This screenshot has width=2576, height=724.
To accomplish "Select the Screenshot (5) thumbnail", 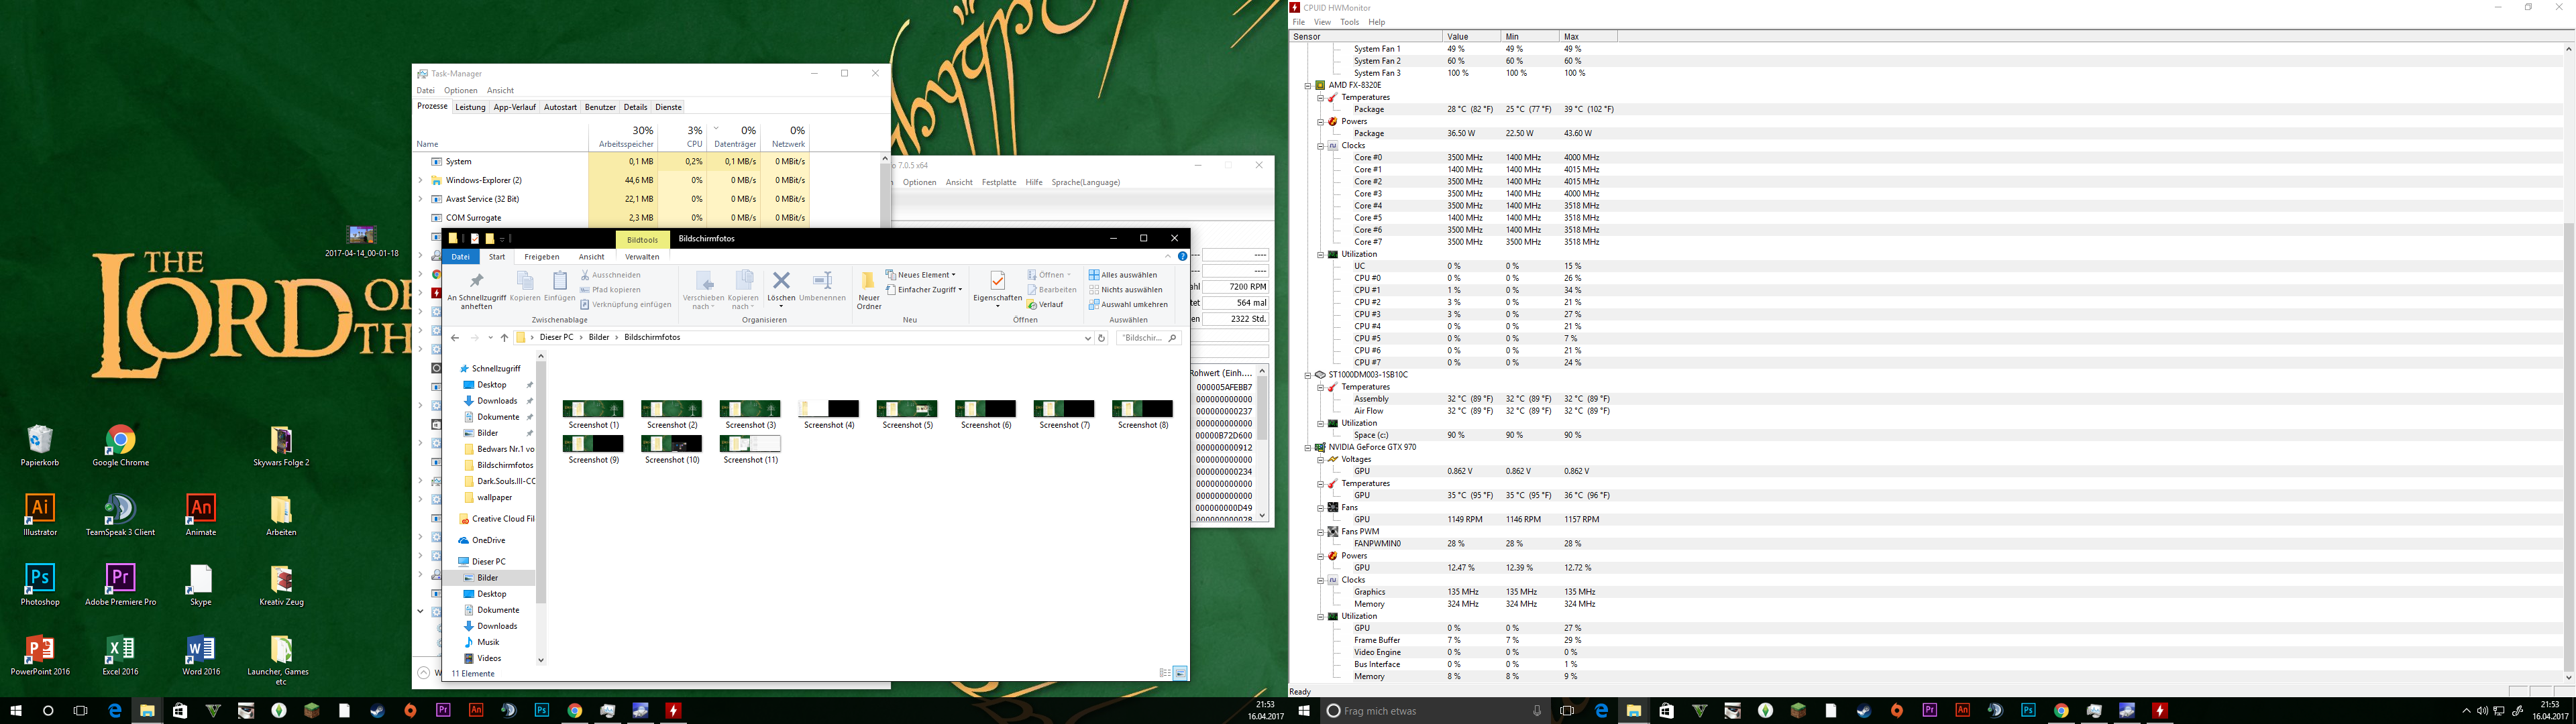I will [907, 408].
